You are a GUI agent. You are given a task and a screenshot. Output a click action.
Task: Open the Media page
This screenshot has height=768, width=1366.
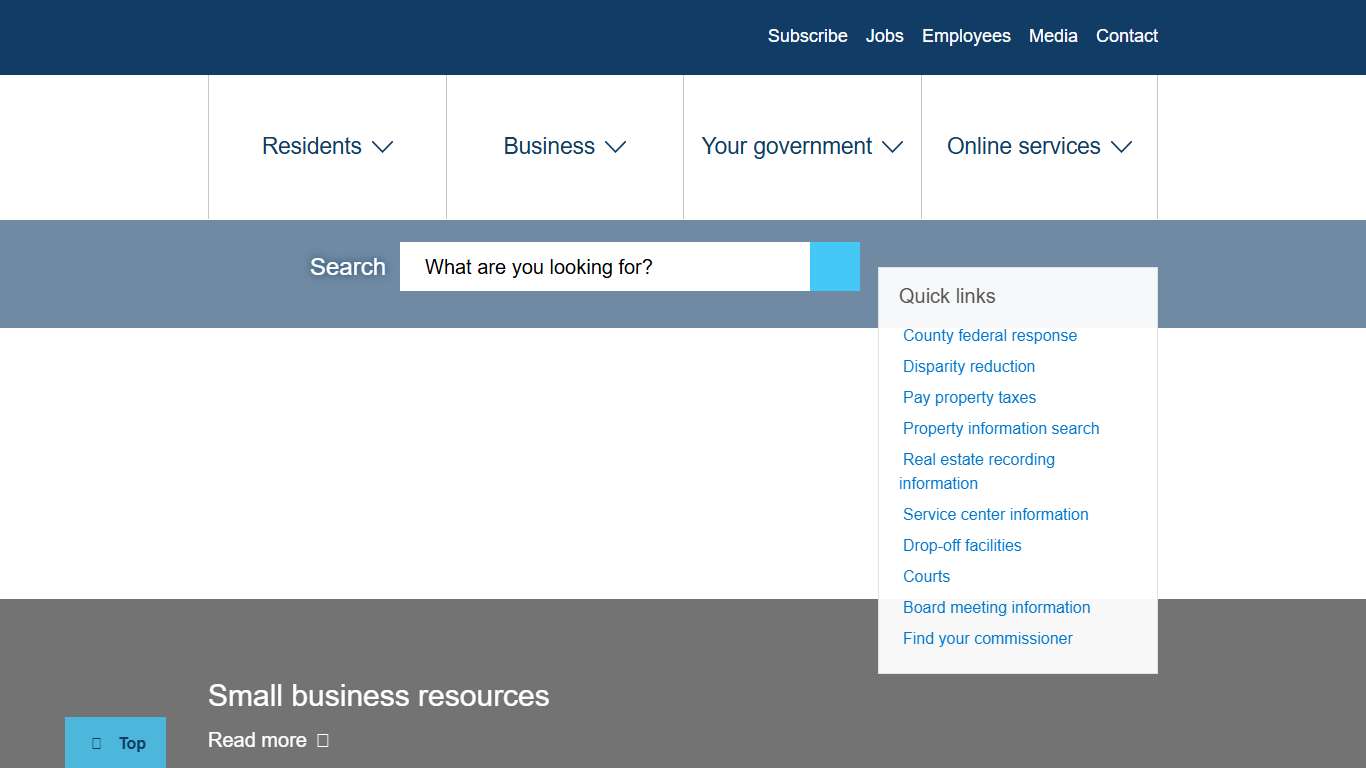point(1053,36)
